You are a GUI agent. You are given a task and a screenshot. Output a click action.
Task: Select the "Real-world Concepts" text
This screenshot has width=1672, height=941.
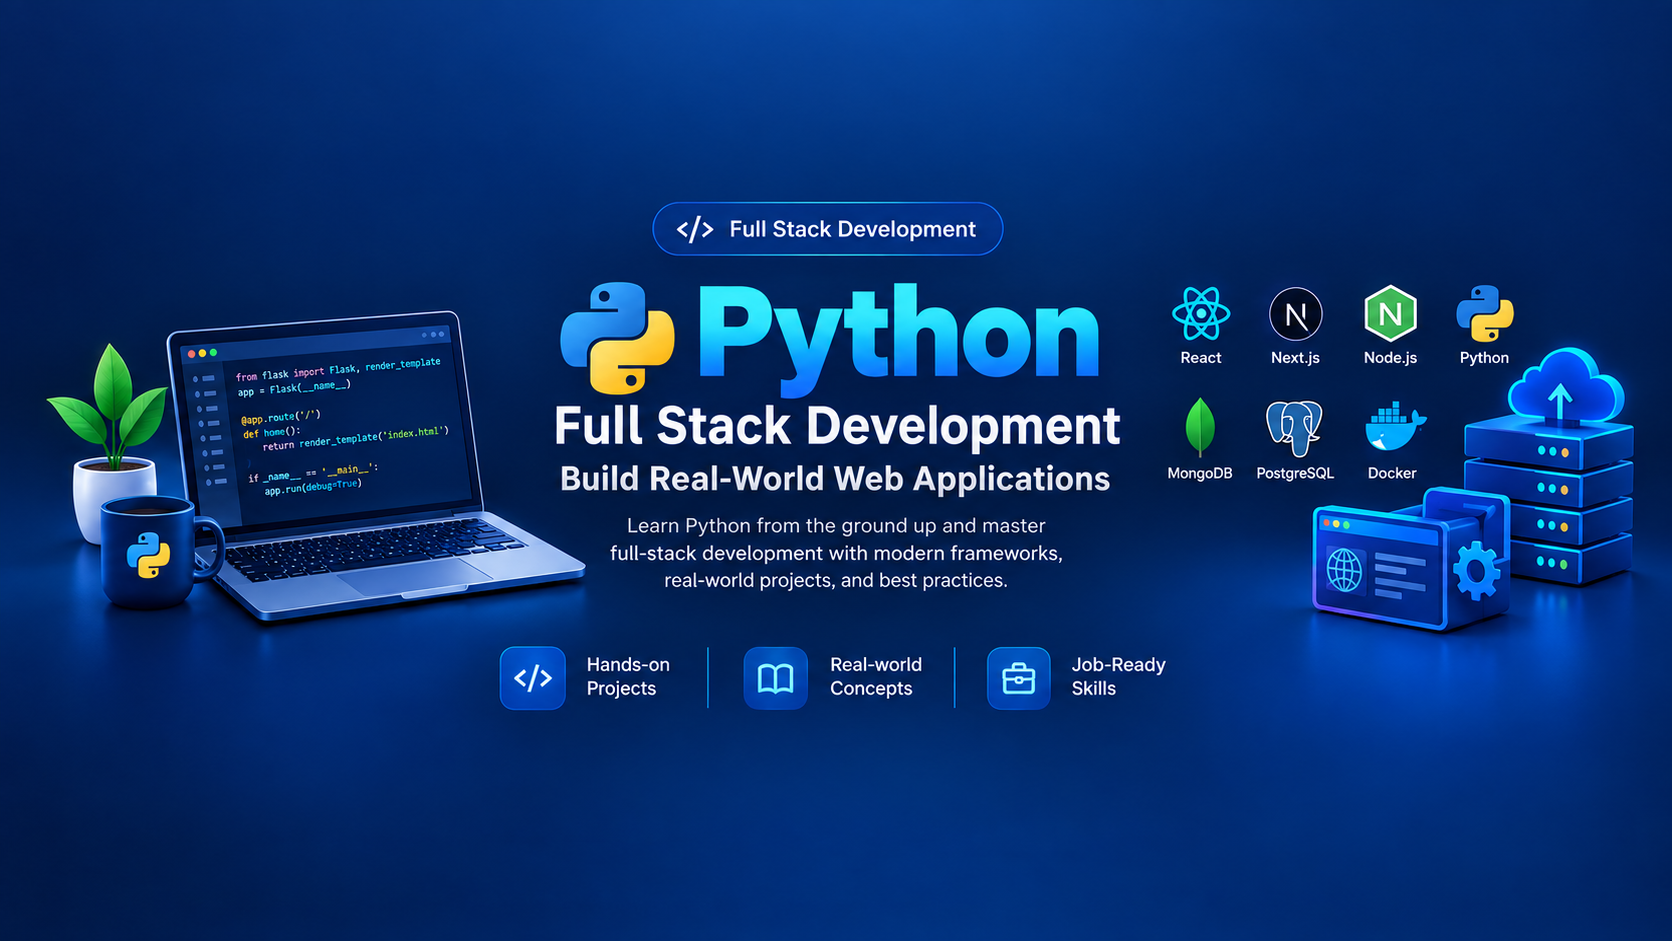tap(876, 677)
